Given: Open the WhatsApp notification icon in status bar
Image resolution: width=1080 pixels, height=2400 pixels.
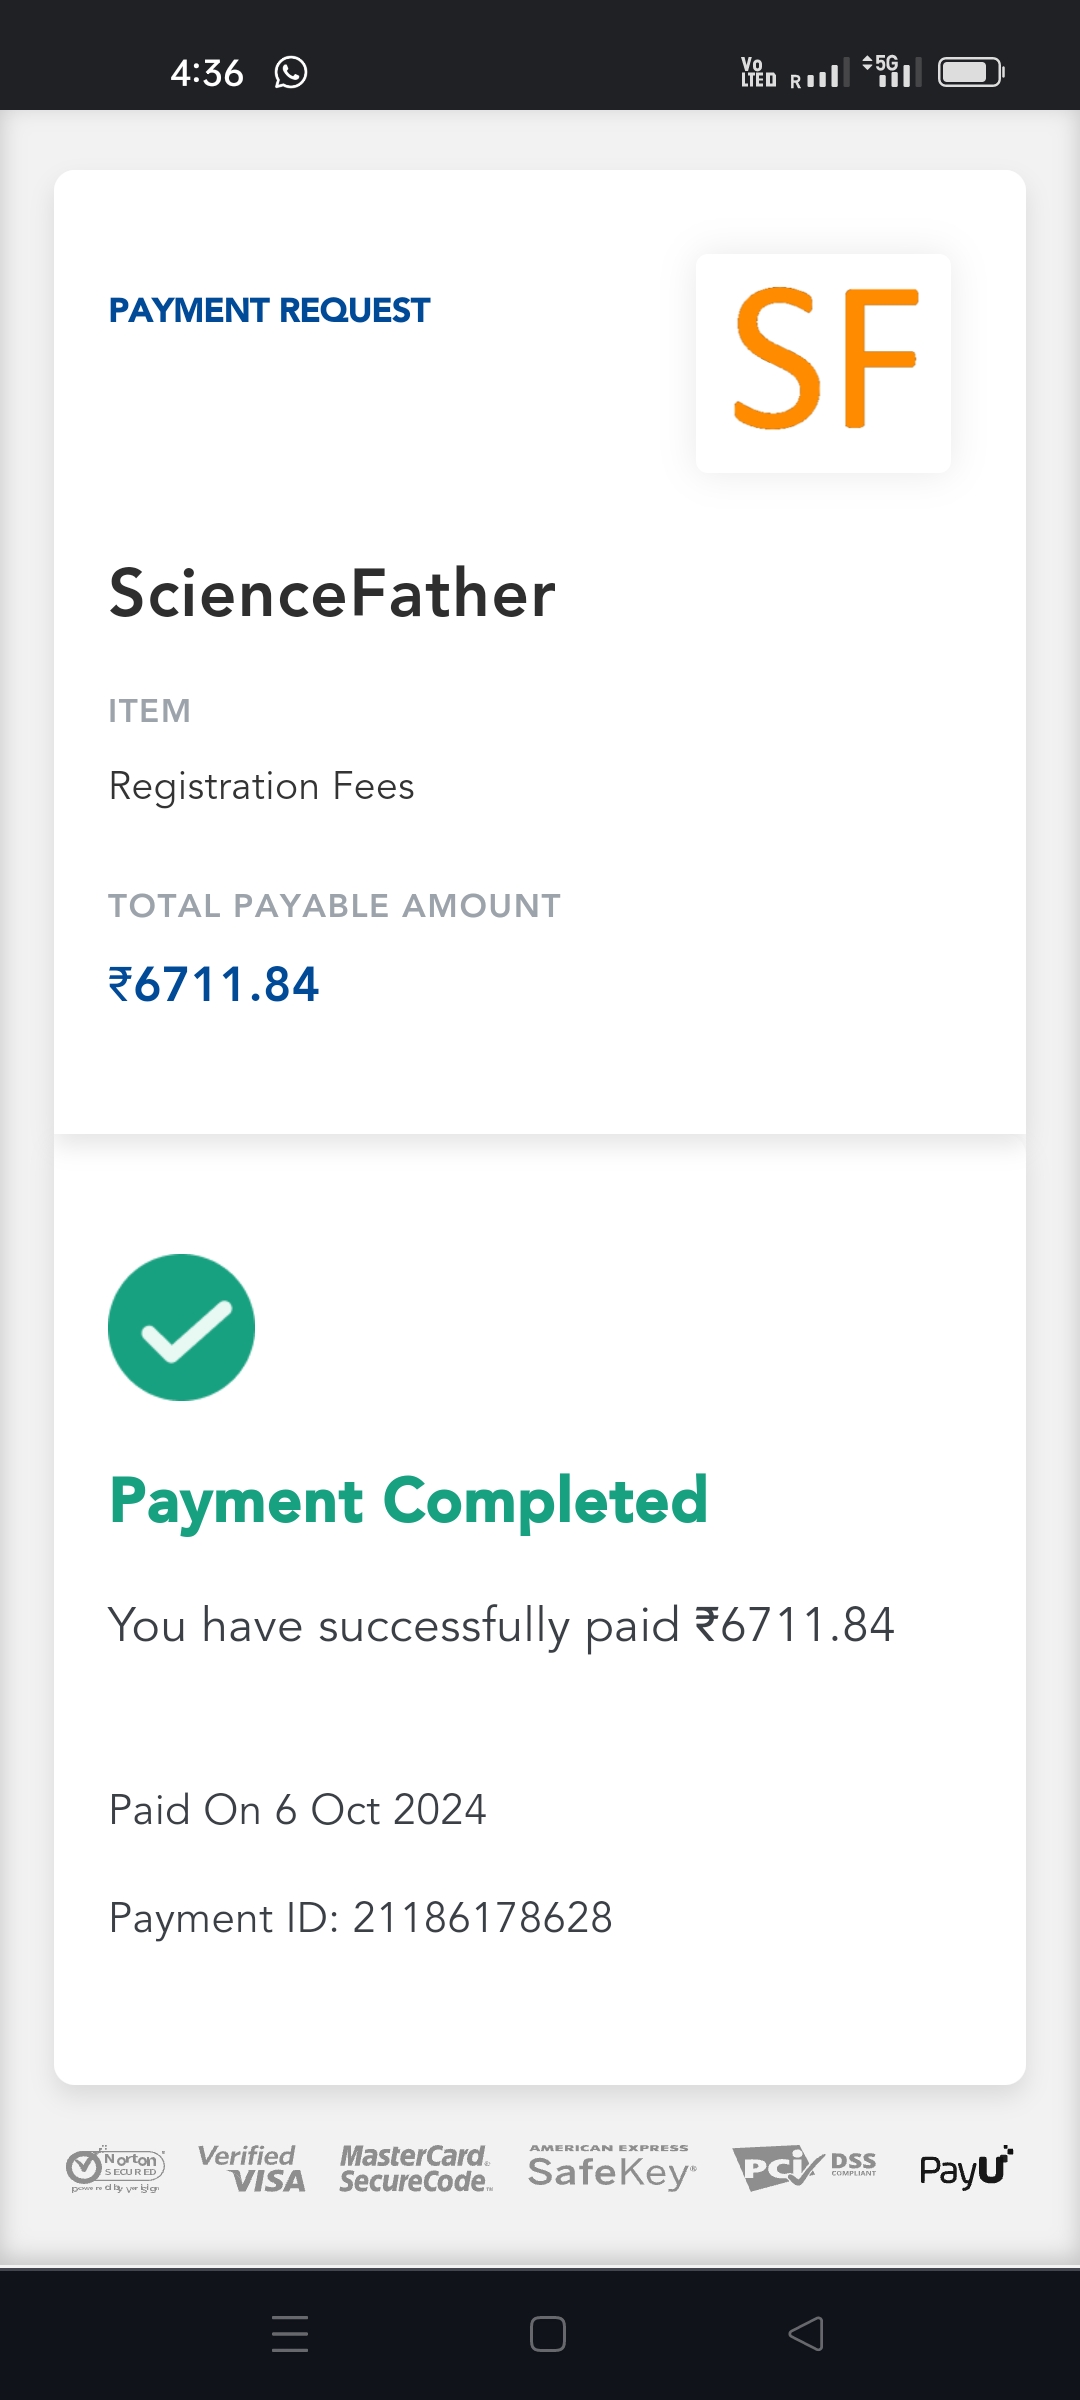Looking at the screenshot, I should pyautogui.click(x=291, y=72).
